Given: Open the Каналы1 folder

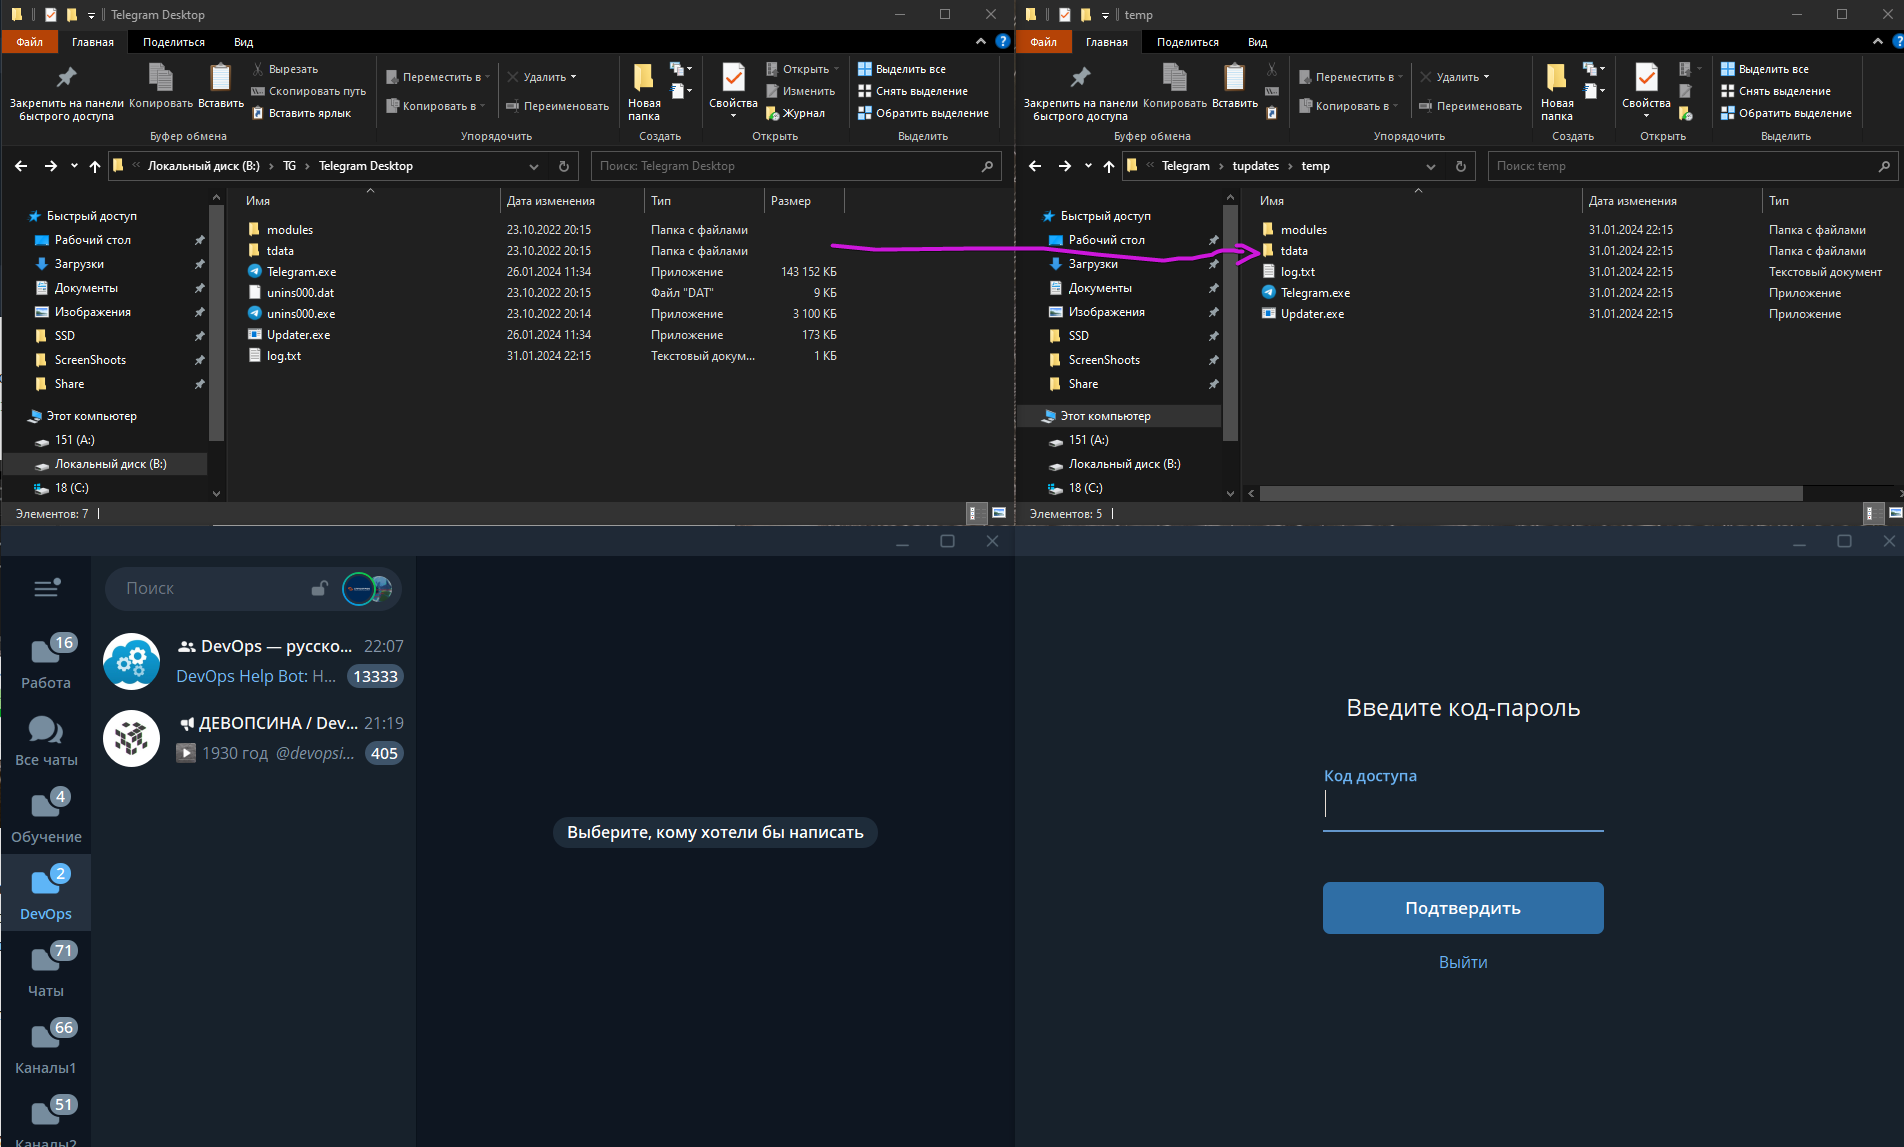Looking at the screenshot, I should coord(46,1047).
